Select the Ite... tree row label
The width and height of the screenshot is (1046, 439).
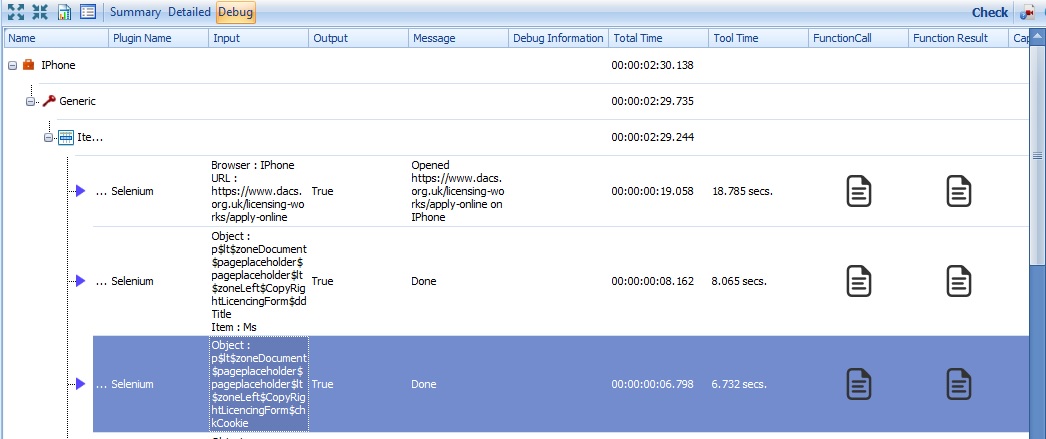click(91, 137)
